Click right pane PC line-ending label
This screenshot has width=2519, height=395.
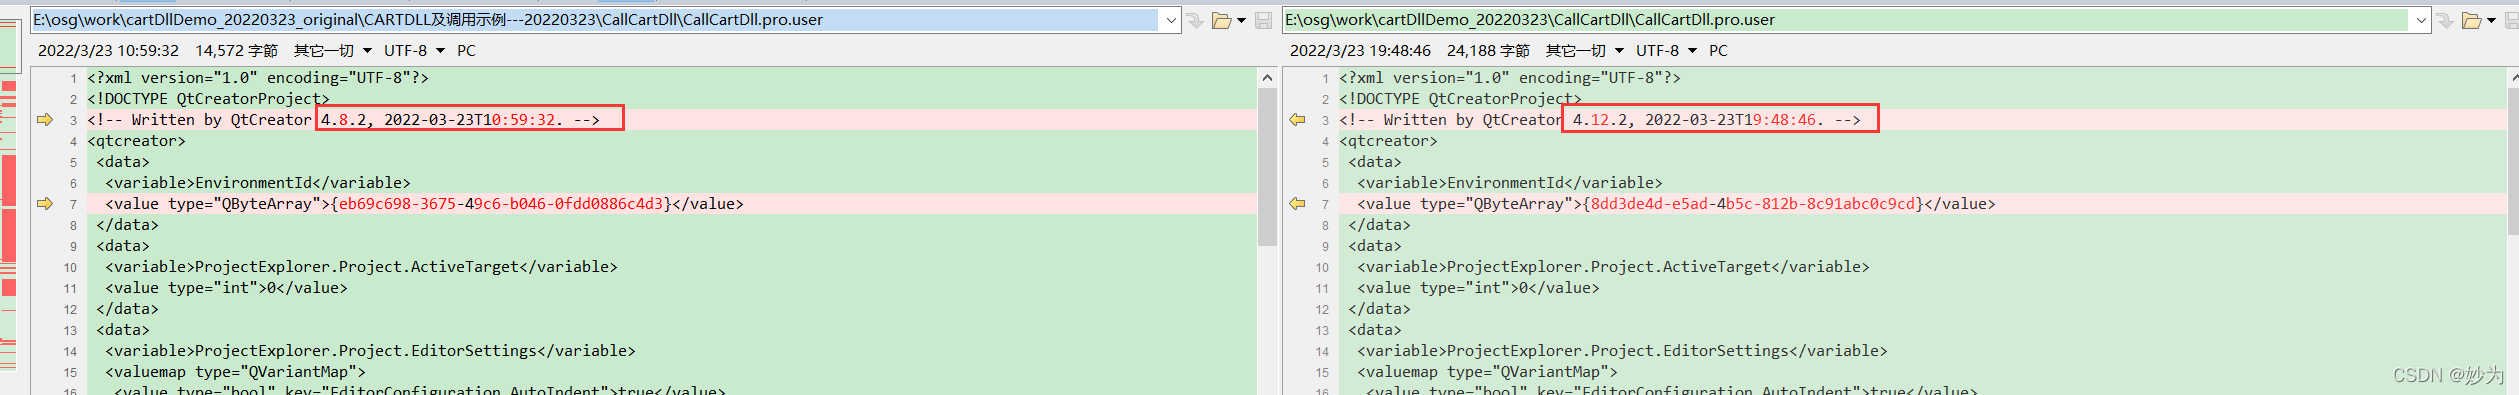coord(1718,51)
